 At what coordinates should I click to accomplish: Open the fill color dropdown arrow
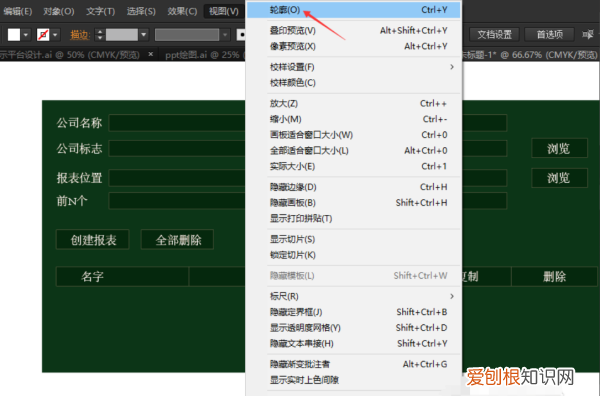26,35
